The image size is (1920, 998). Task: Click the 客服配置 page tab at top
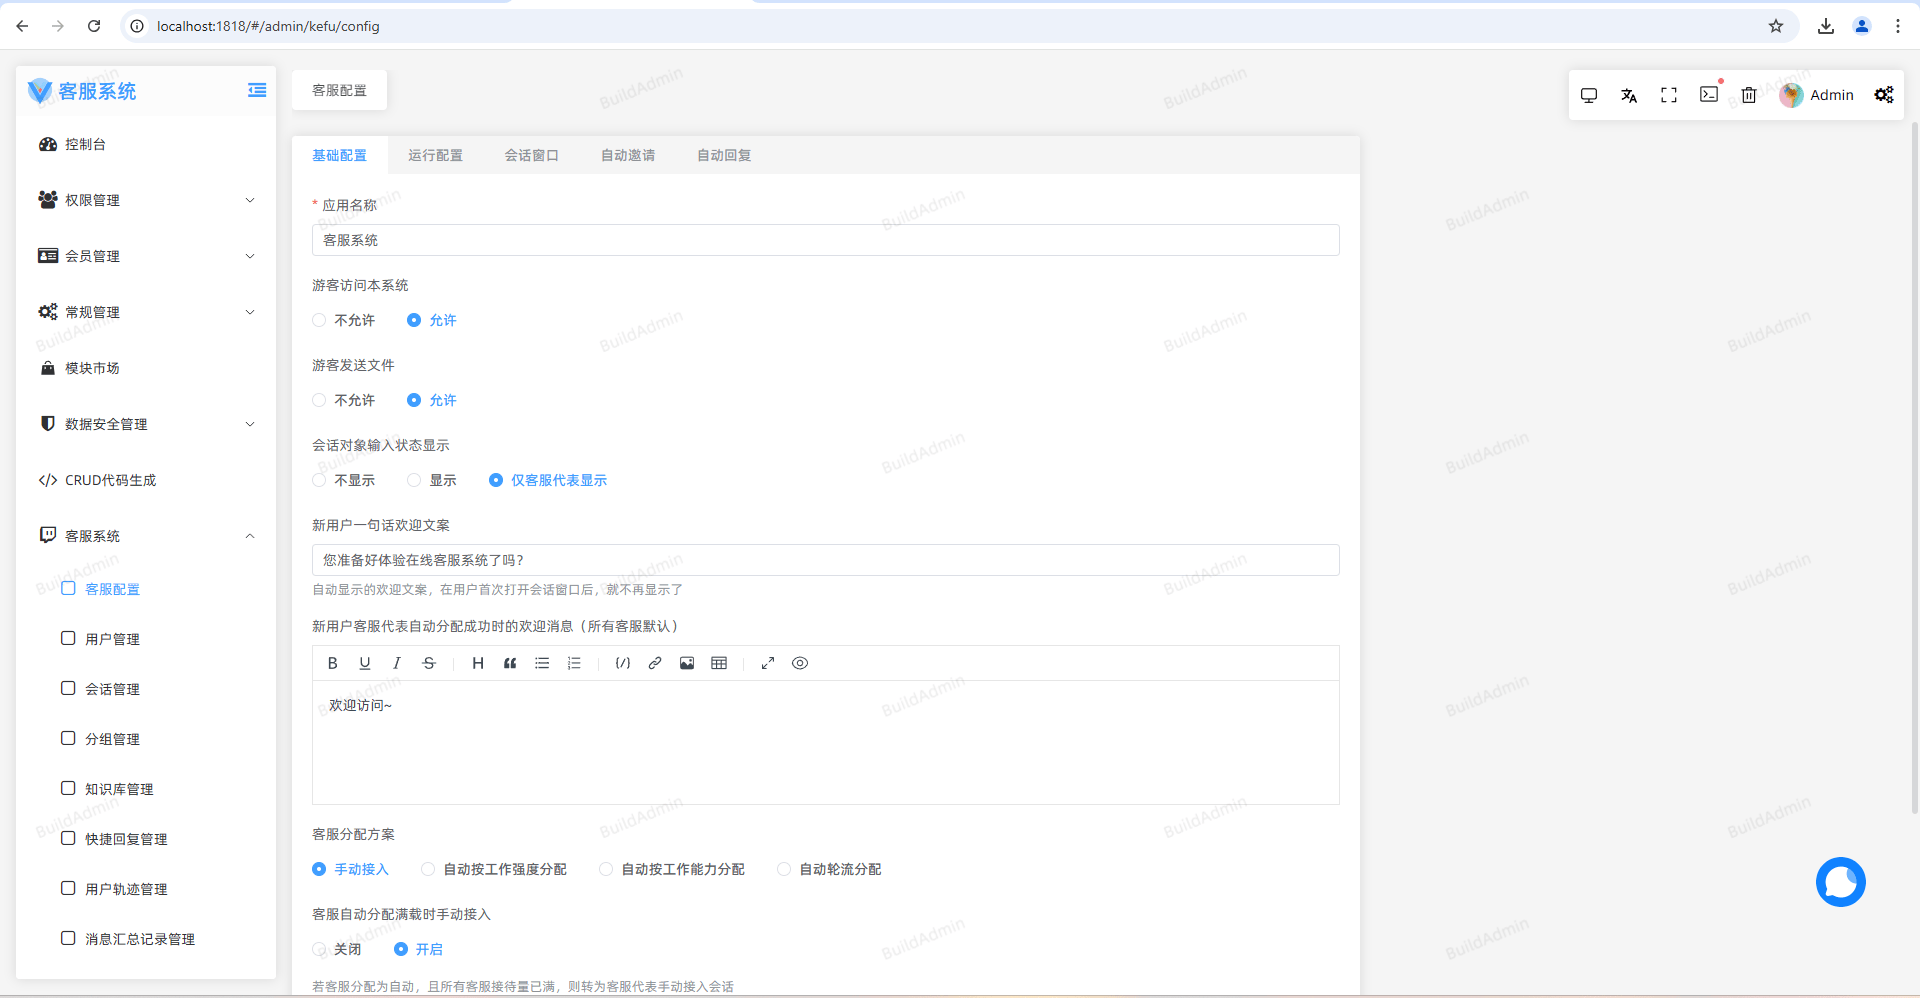point(339,90)
